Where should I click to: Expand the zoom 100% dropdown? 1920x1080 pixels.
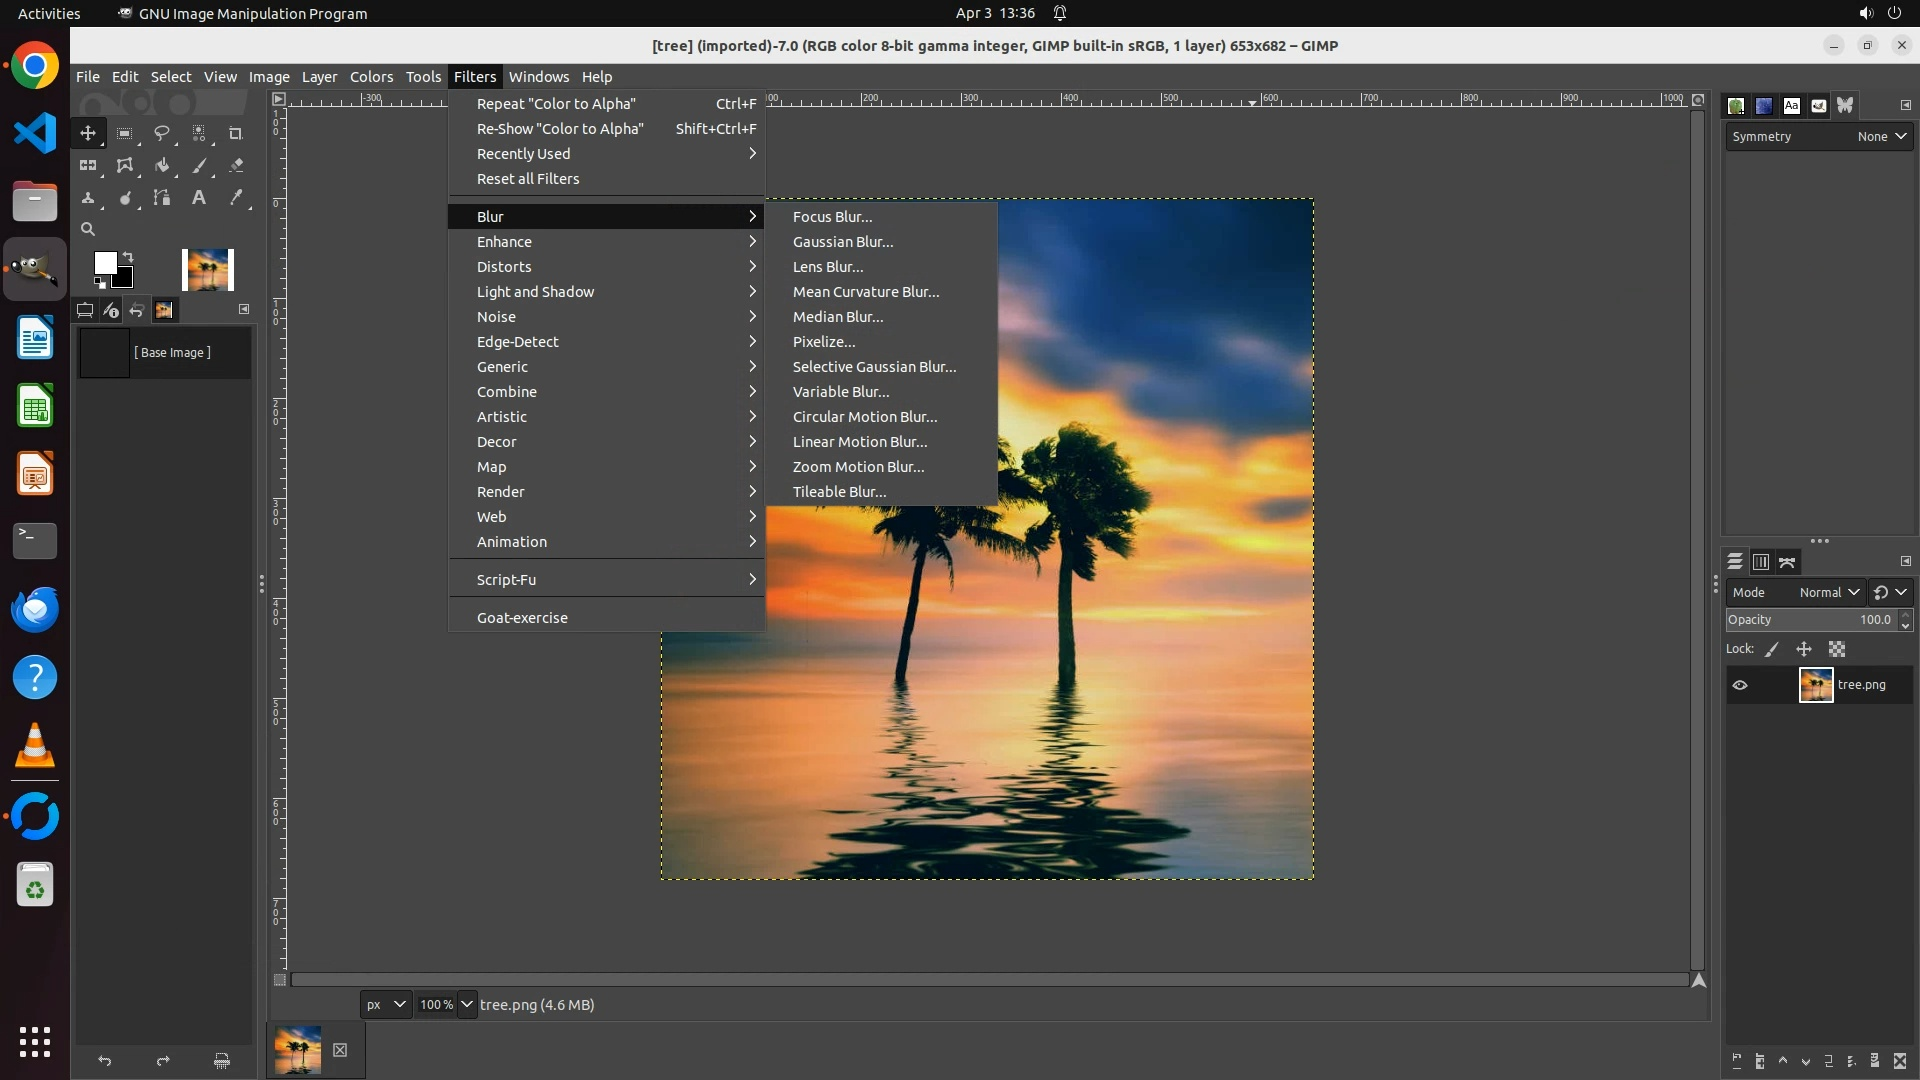tap(467, 1004)
